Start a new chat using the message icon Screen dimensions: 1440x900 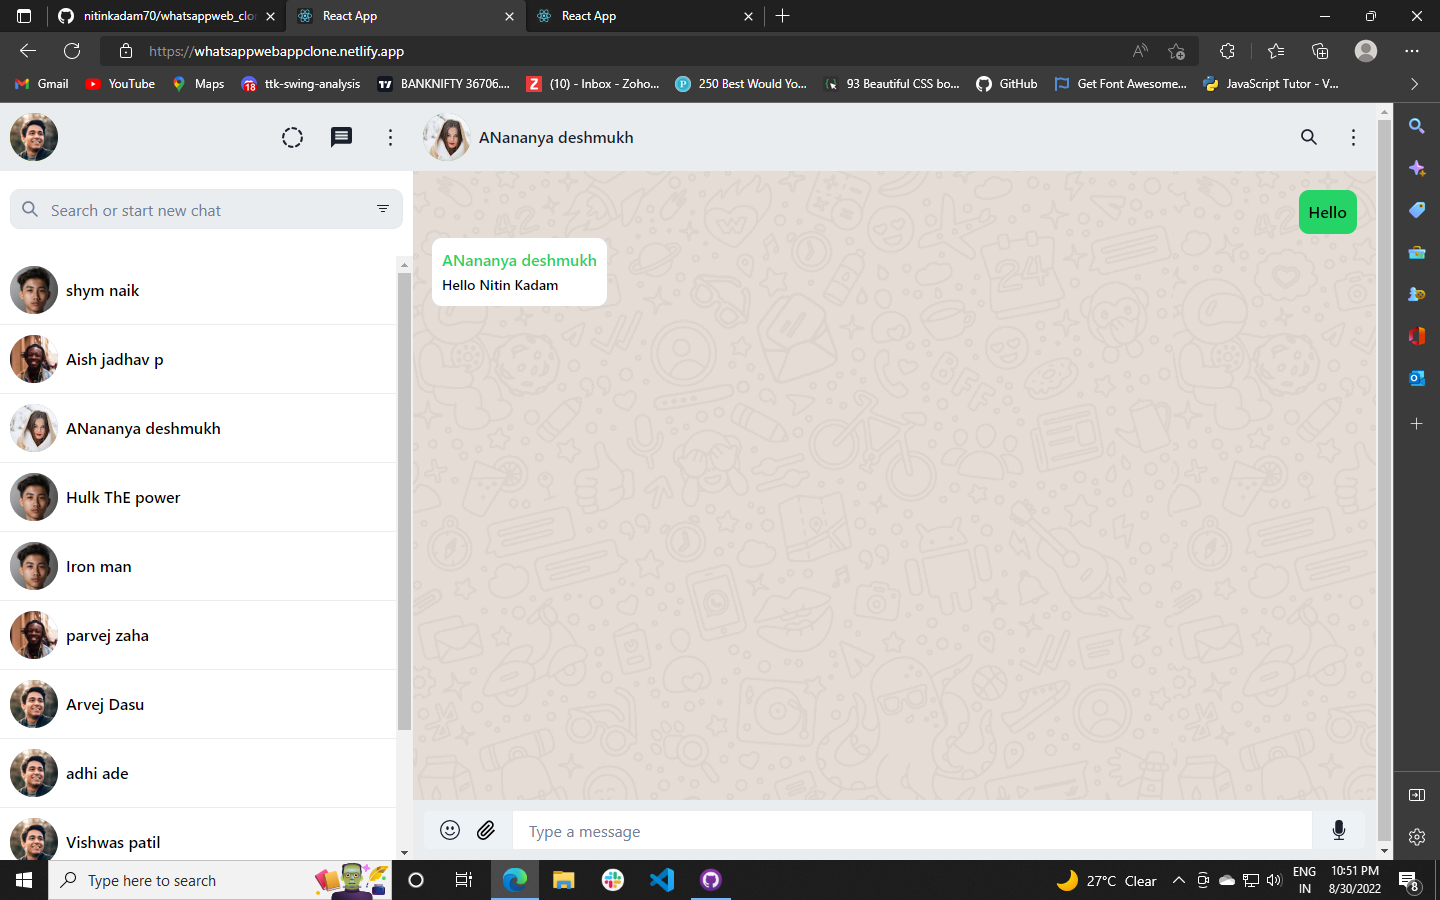click(341, 137)
